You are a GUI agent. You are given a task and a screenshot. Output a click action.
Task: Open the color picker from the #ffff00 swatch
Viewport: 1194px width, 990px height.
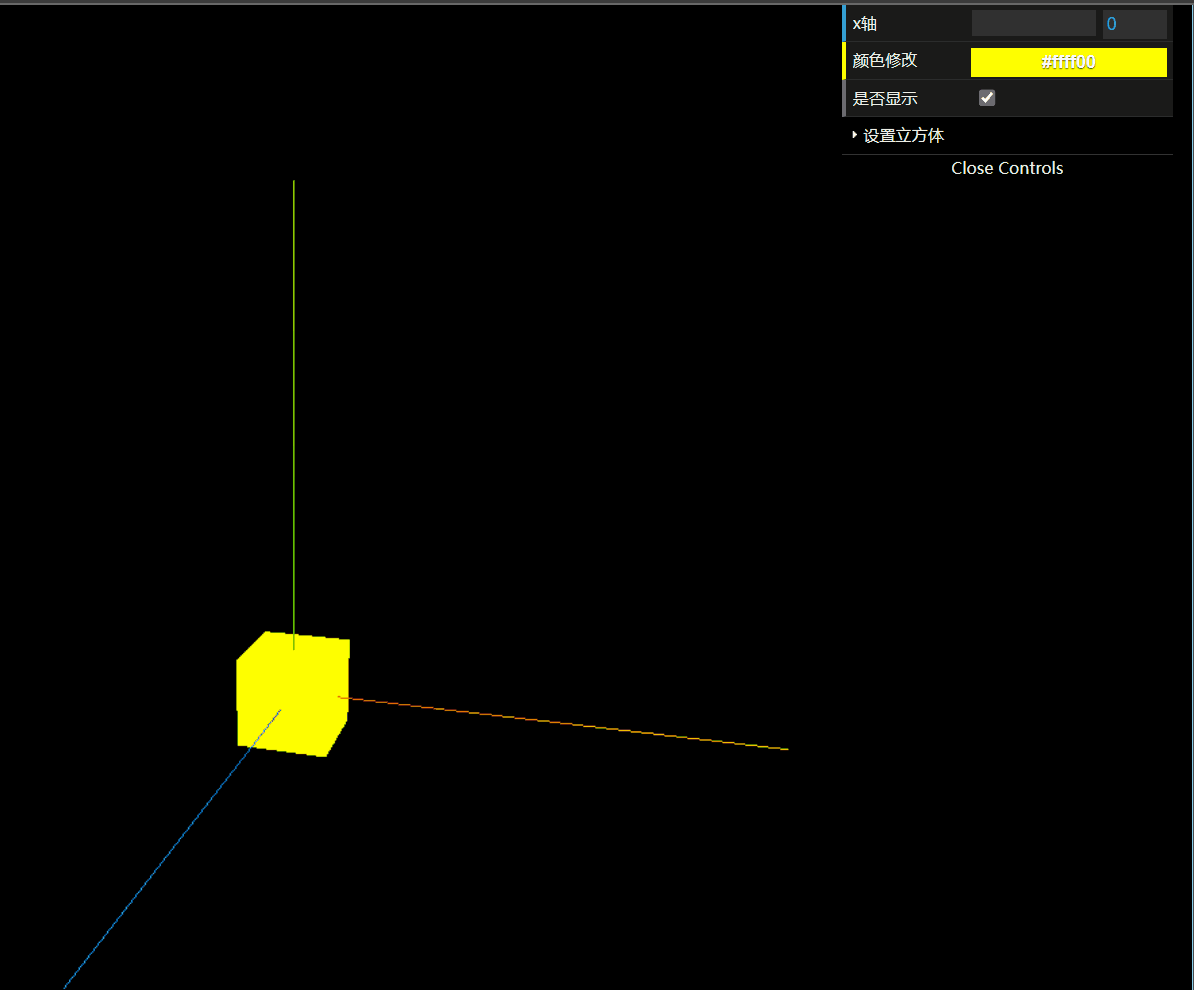pos(1068,62)
